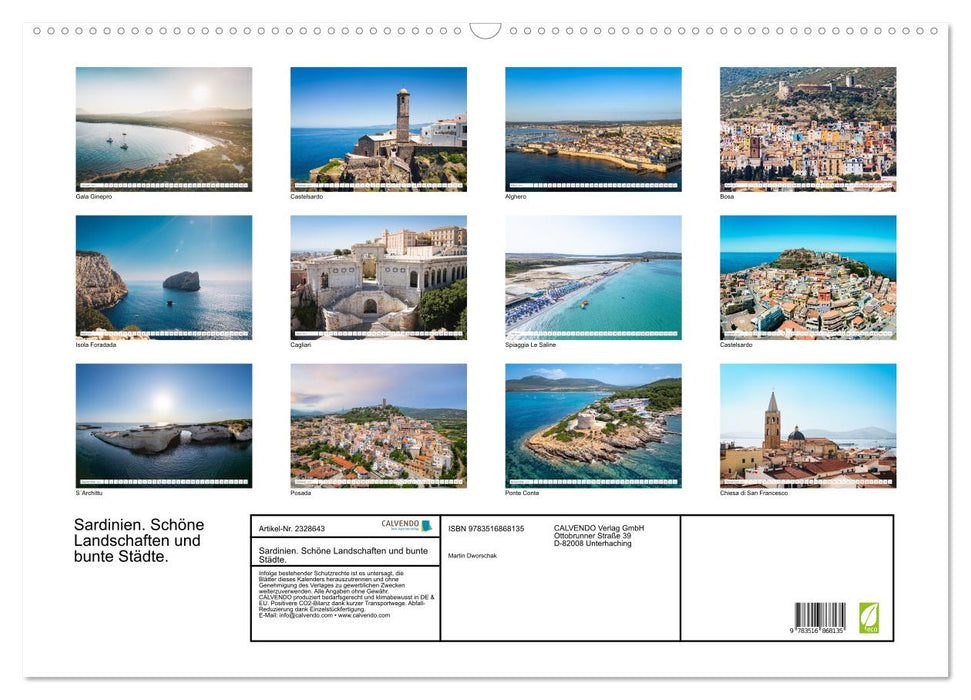This screenshot has width=971, height=700.
Task: Click the large calendar title at bottom left
Action: click(139, 540)
